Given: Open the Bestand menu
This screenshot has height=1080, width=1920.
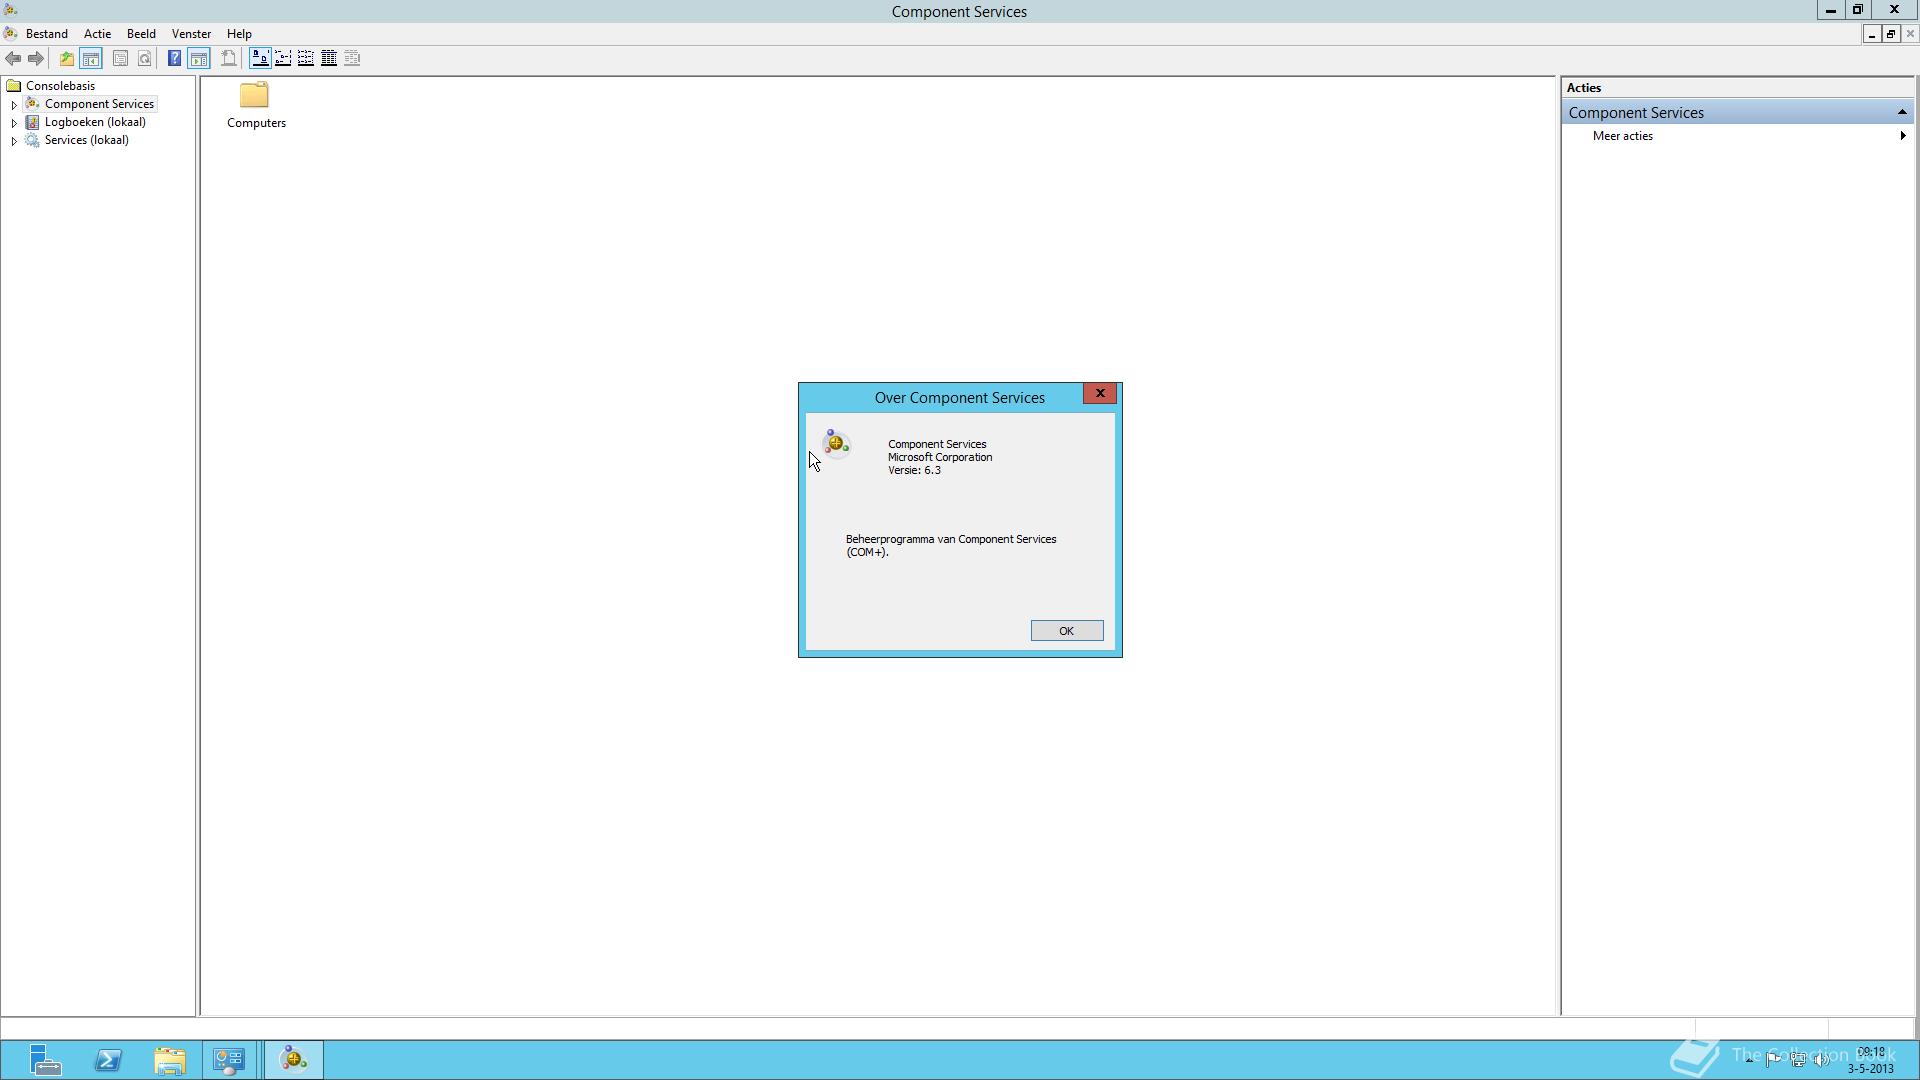Looking at the screenshot, I should click(46, 34).
